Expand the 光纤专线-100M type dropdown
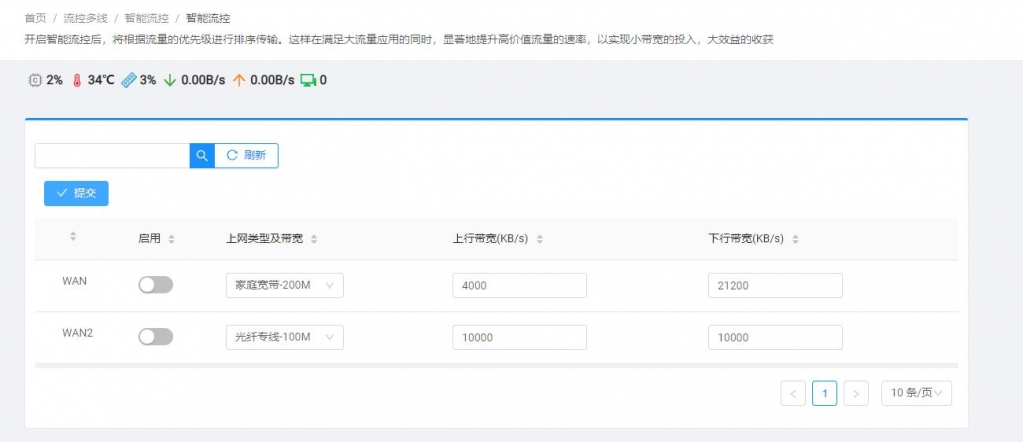The width and height of the screenshot is (1023, 442). [285, 337]
